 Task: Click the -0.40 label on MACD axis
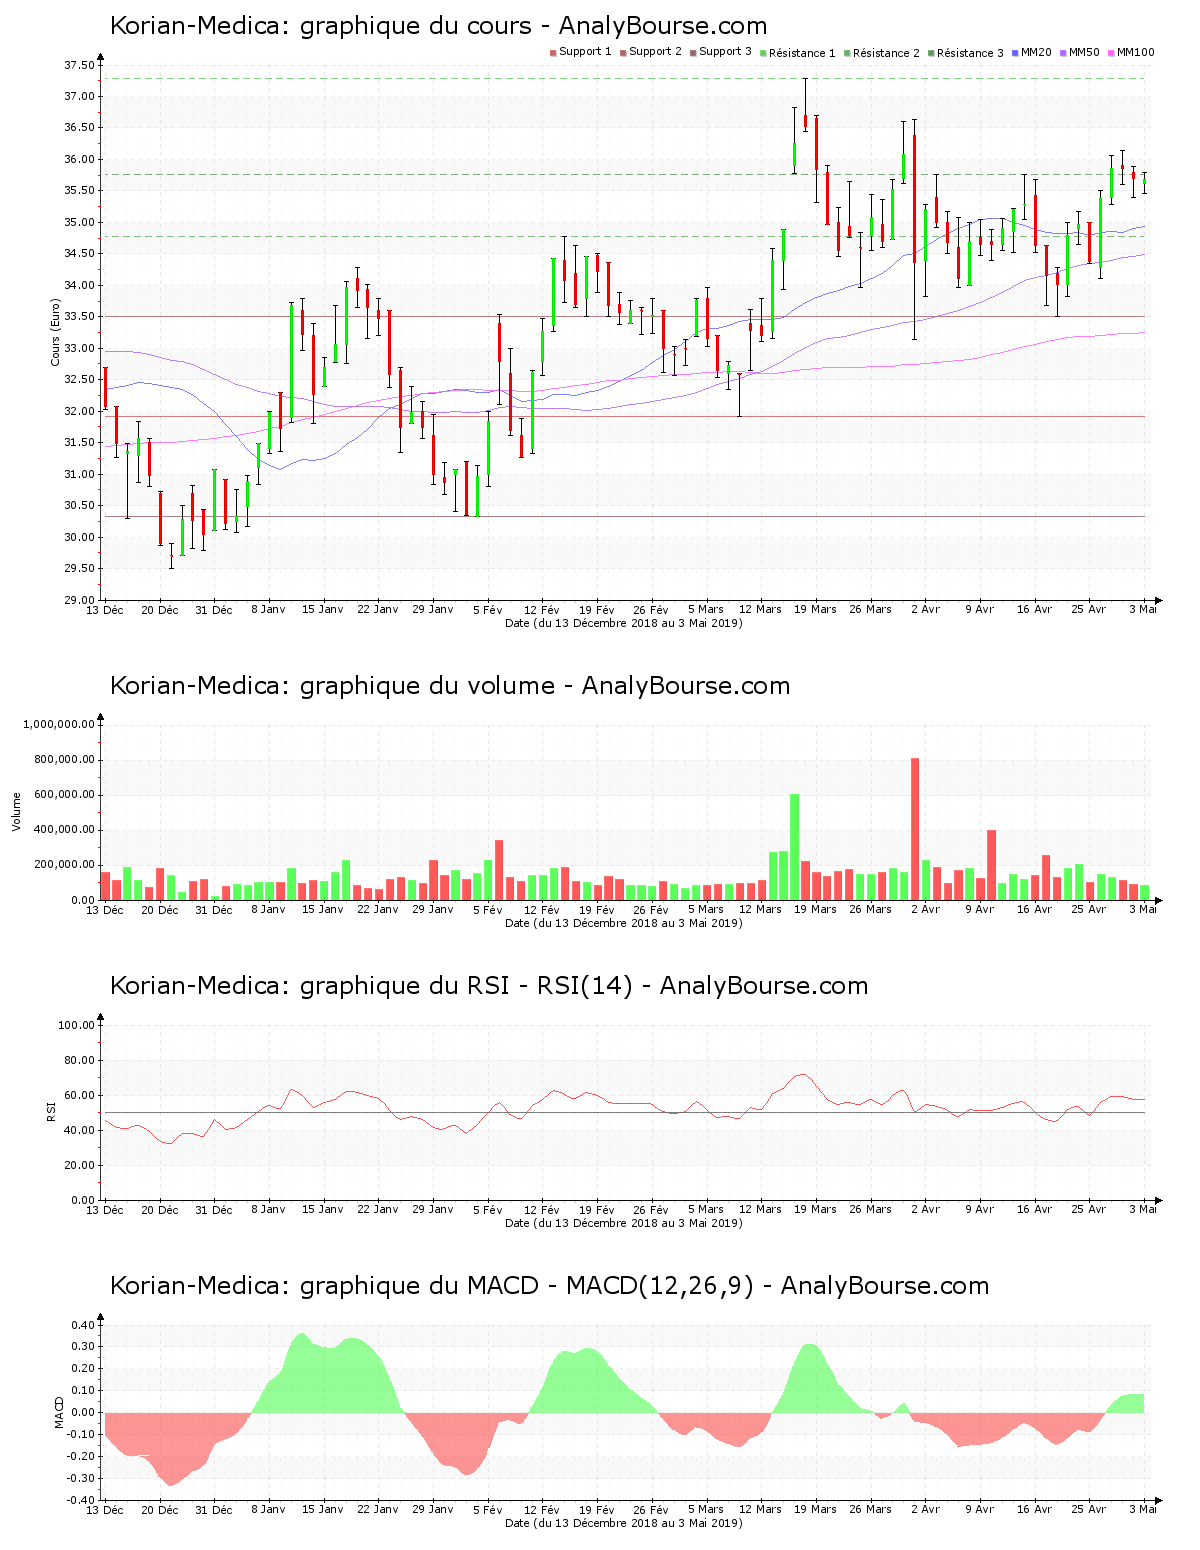(x=82, y=1501)
